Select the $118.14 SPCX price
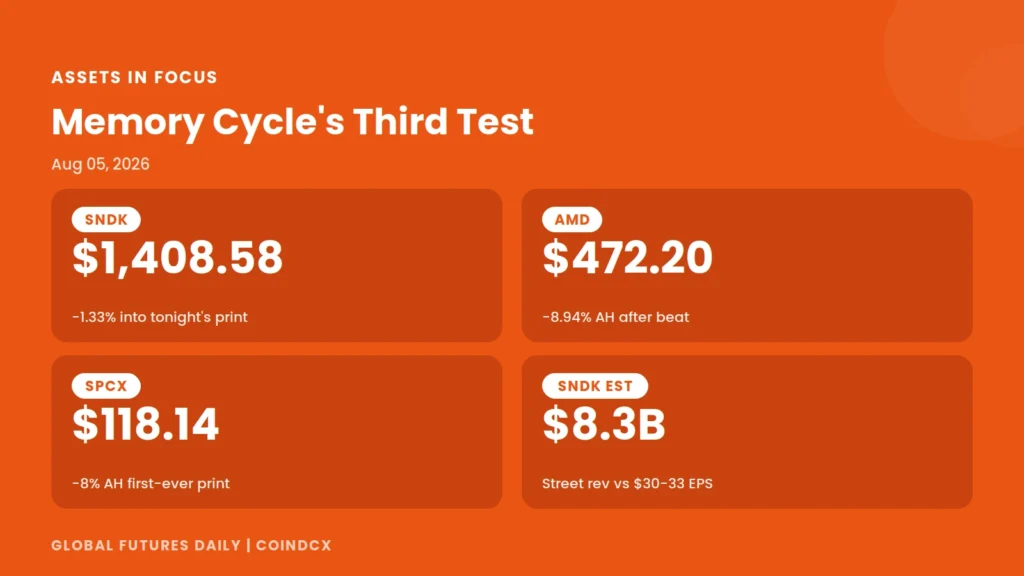The width and height of the screenshot is (1024, 576). pos(146,424)
